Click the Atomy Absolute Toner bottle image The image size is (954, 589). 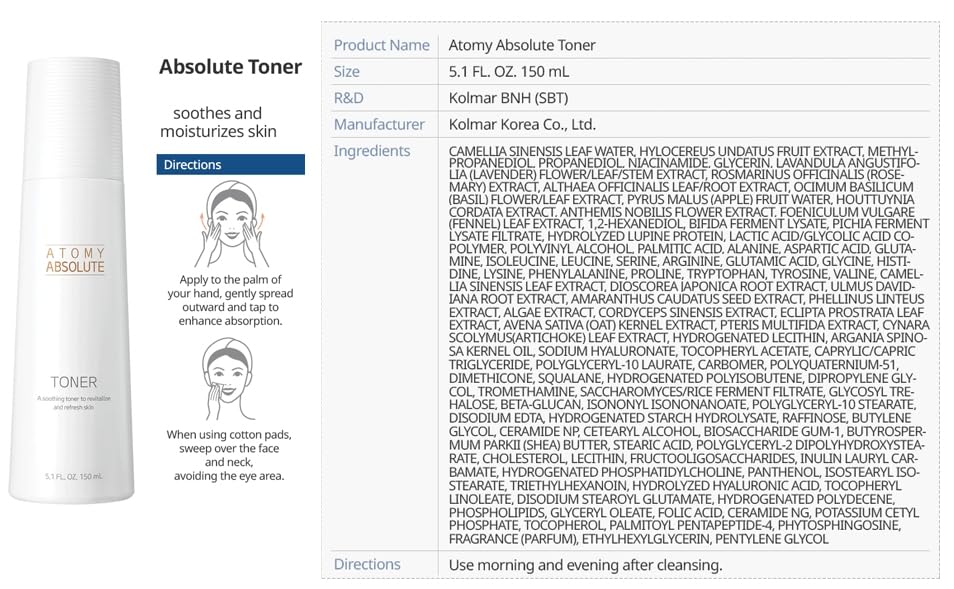[x=72, y=281]
